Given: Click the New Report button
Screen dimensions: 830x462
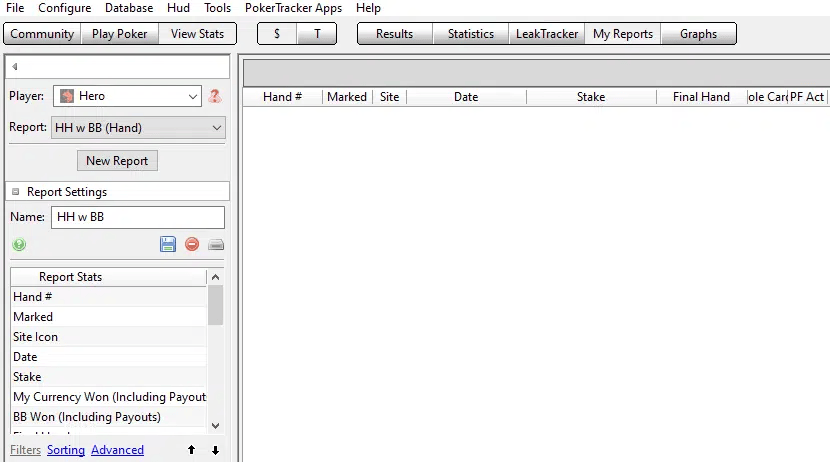Looking at the screenshot, I should point(117,161).
